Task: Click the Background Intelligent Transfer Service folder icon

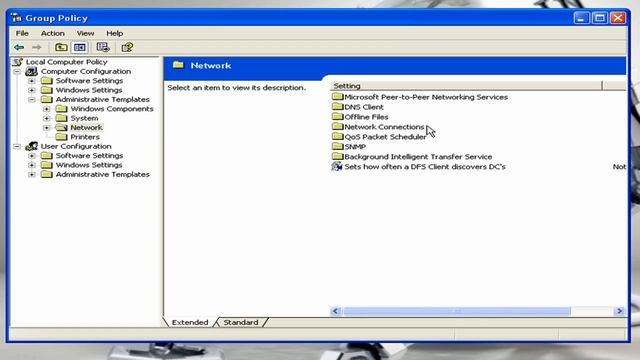Action: pos(338,156)
